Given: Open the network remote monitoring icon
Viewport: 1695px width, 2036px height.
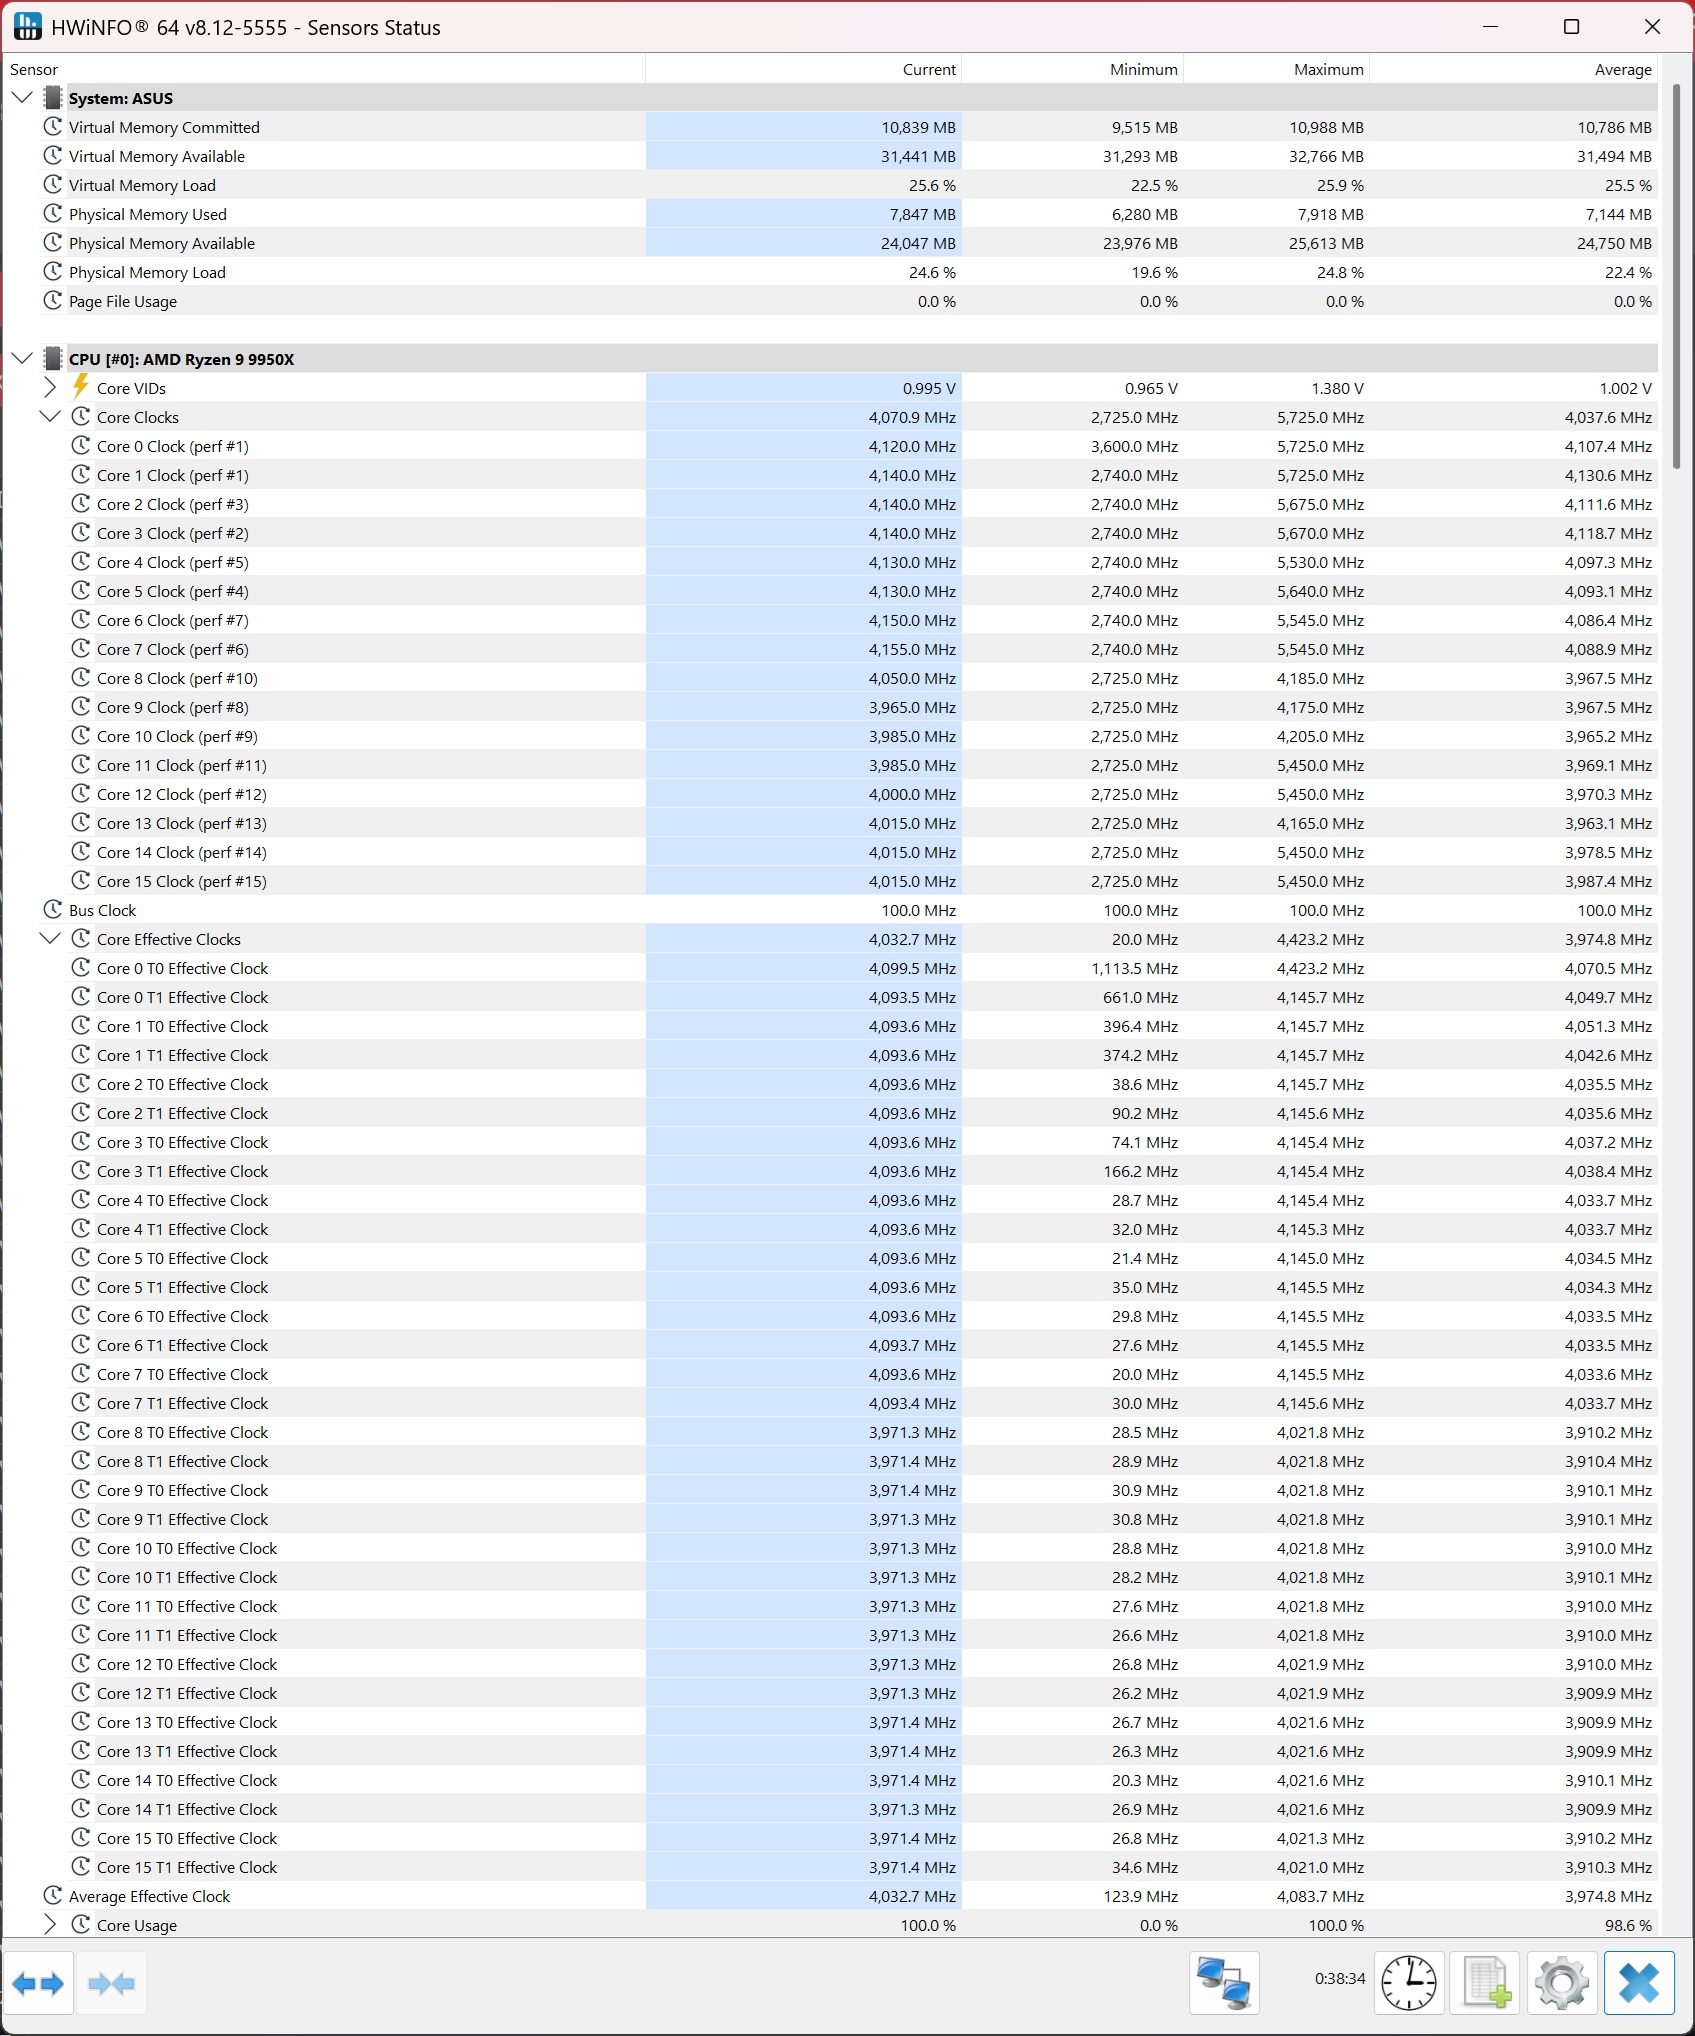Looking at the screenshot, I should click(1224, 1984).
